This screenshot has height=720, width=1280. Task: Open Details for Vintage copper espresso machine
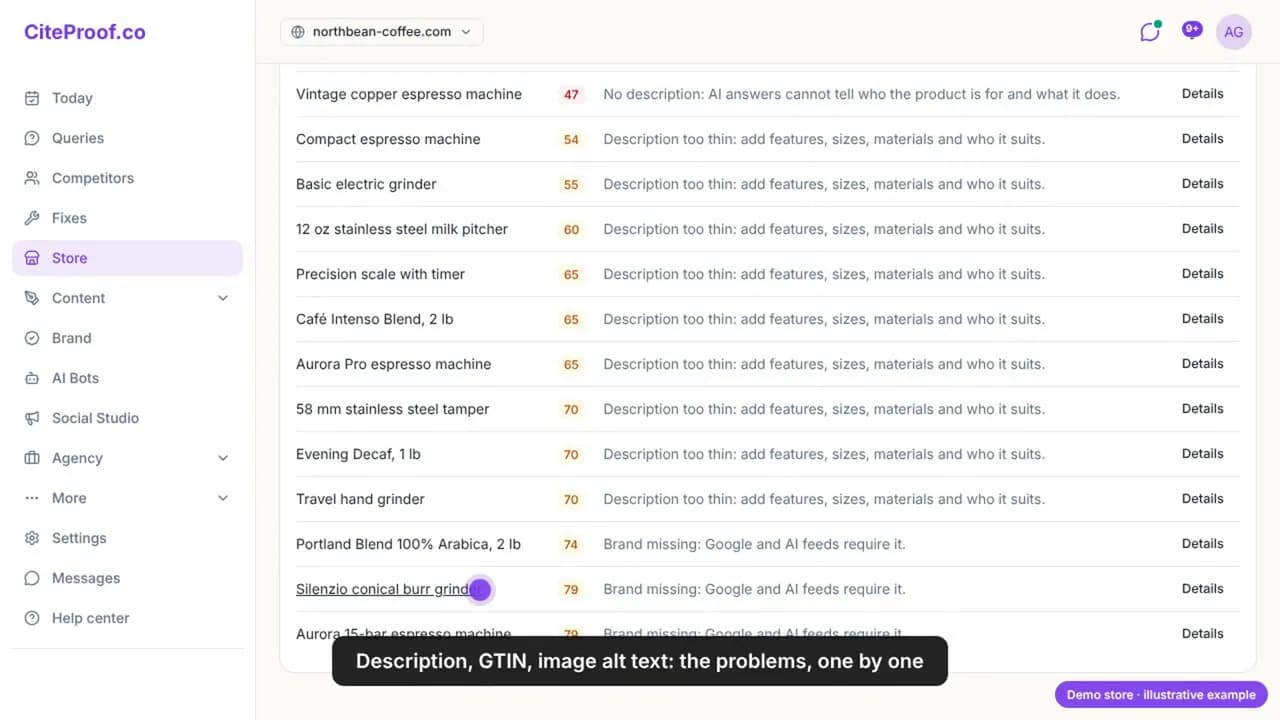tap(1202, 94)
